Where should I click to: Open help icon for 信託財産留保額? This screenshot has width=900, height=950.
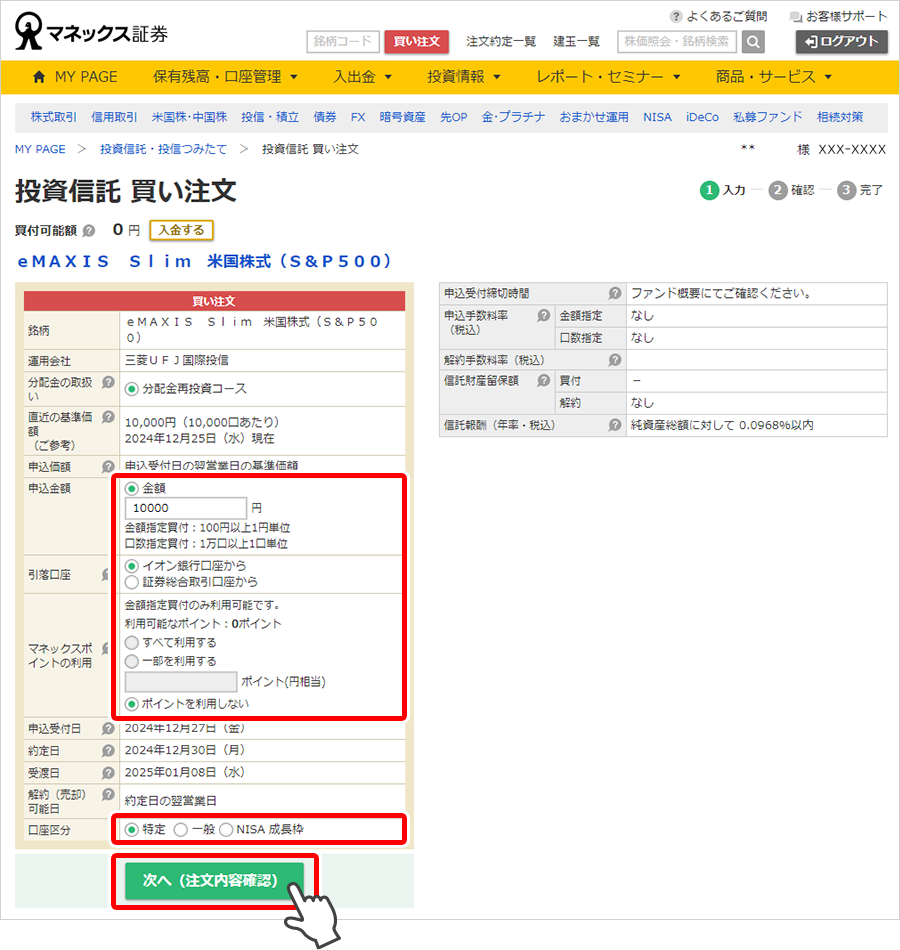coord(544,380)
